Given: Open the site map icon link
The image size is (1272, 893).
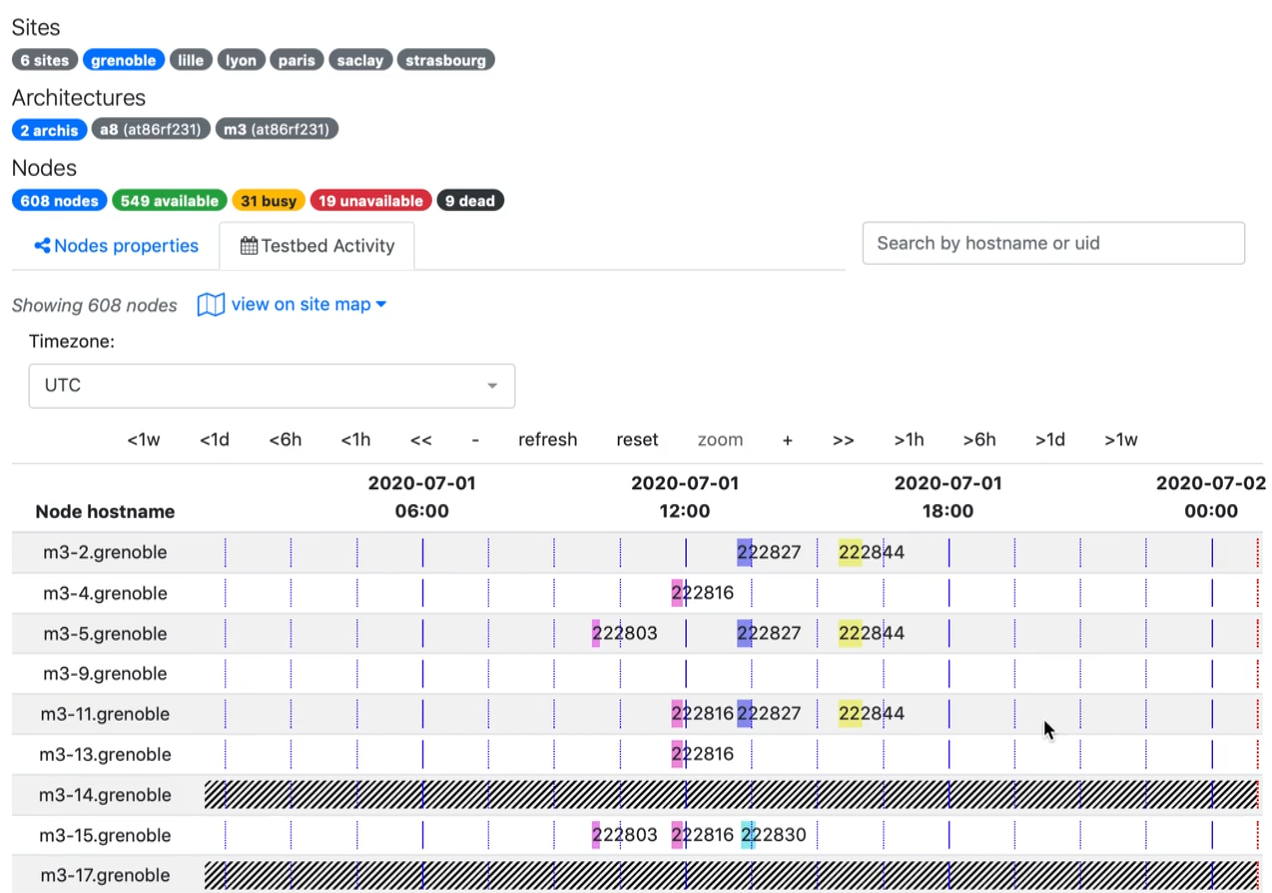Looking at the screenshot, I should pyautogui.click(x=211, y=305).
